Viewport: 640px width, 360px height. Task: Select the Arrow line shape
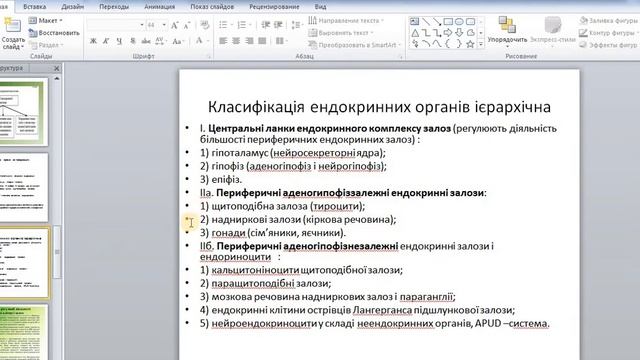coord(437,21)
